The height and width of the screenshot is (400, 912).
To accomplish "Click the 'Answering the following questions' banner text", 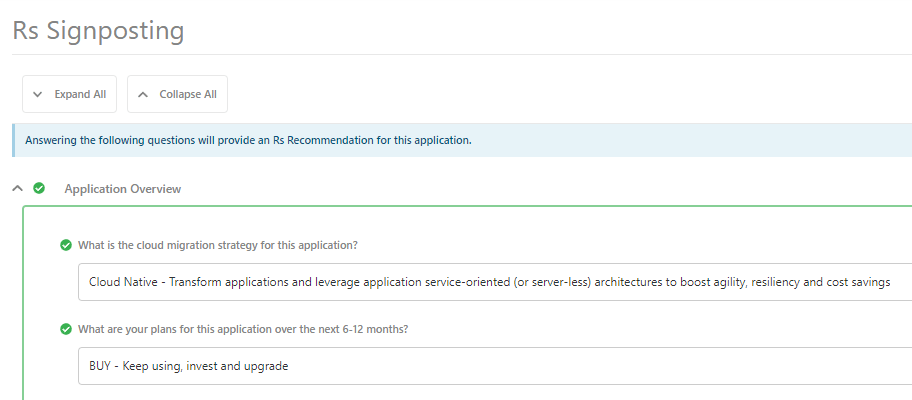I will 248,140.
